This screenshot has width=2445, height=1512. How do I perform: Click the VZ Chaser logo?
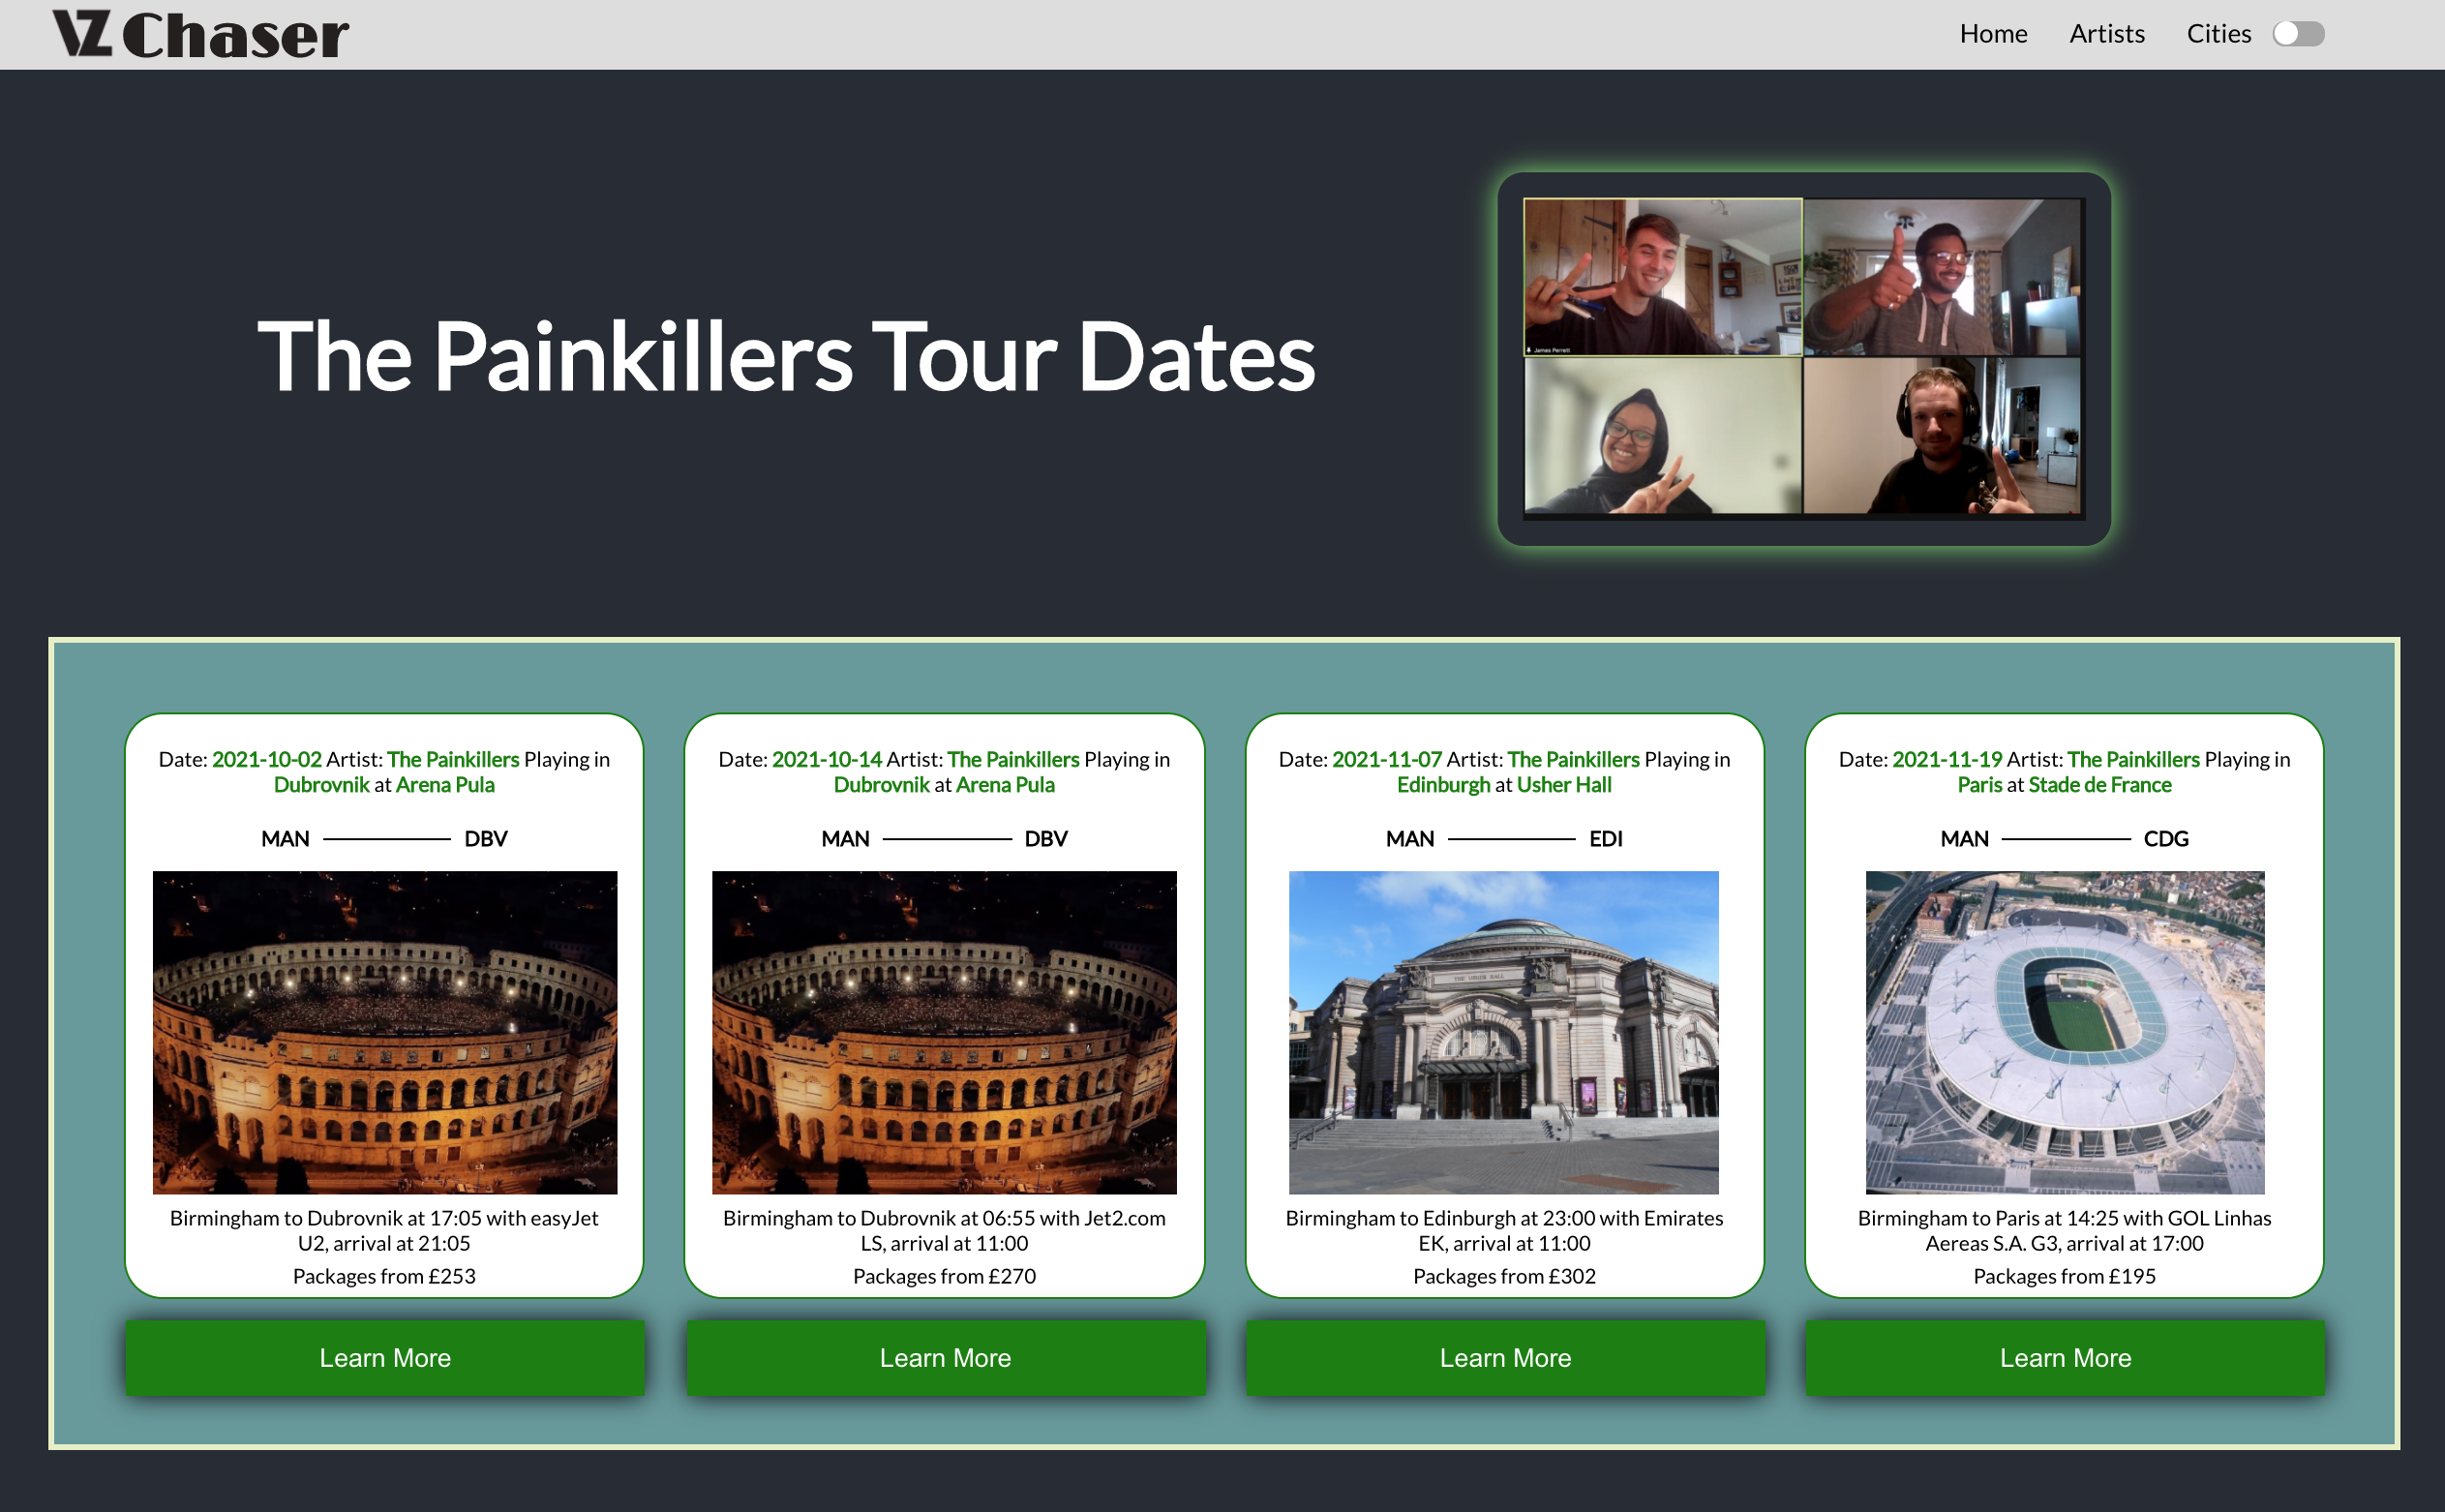[x=201, y=34]
